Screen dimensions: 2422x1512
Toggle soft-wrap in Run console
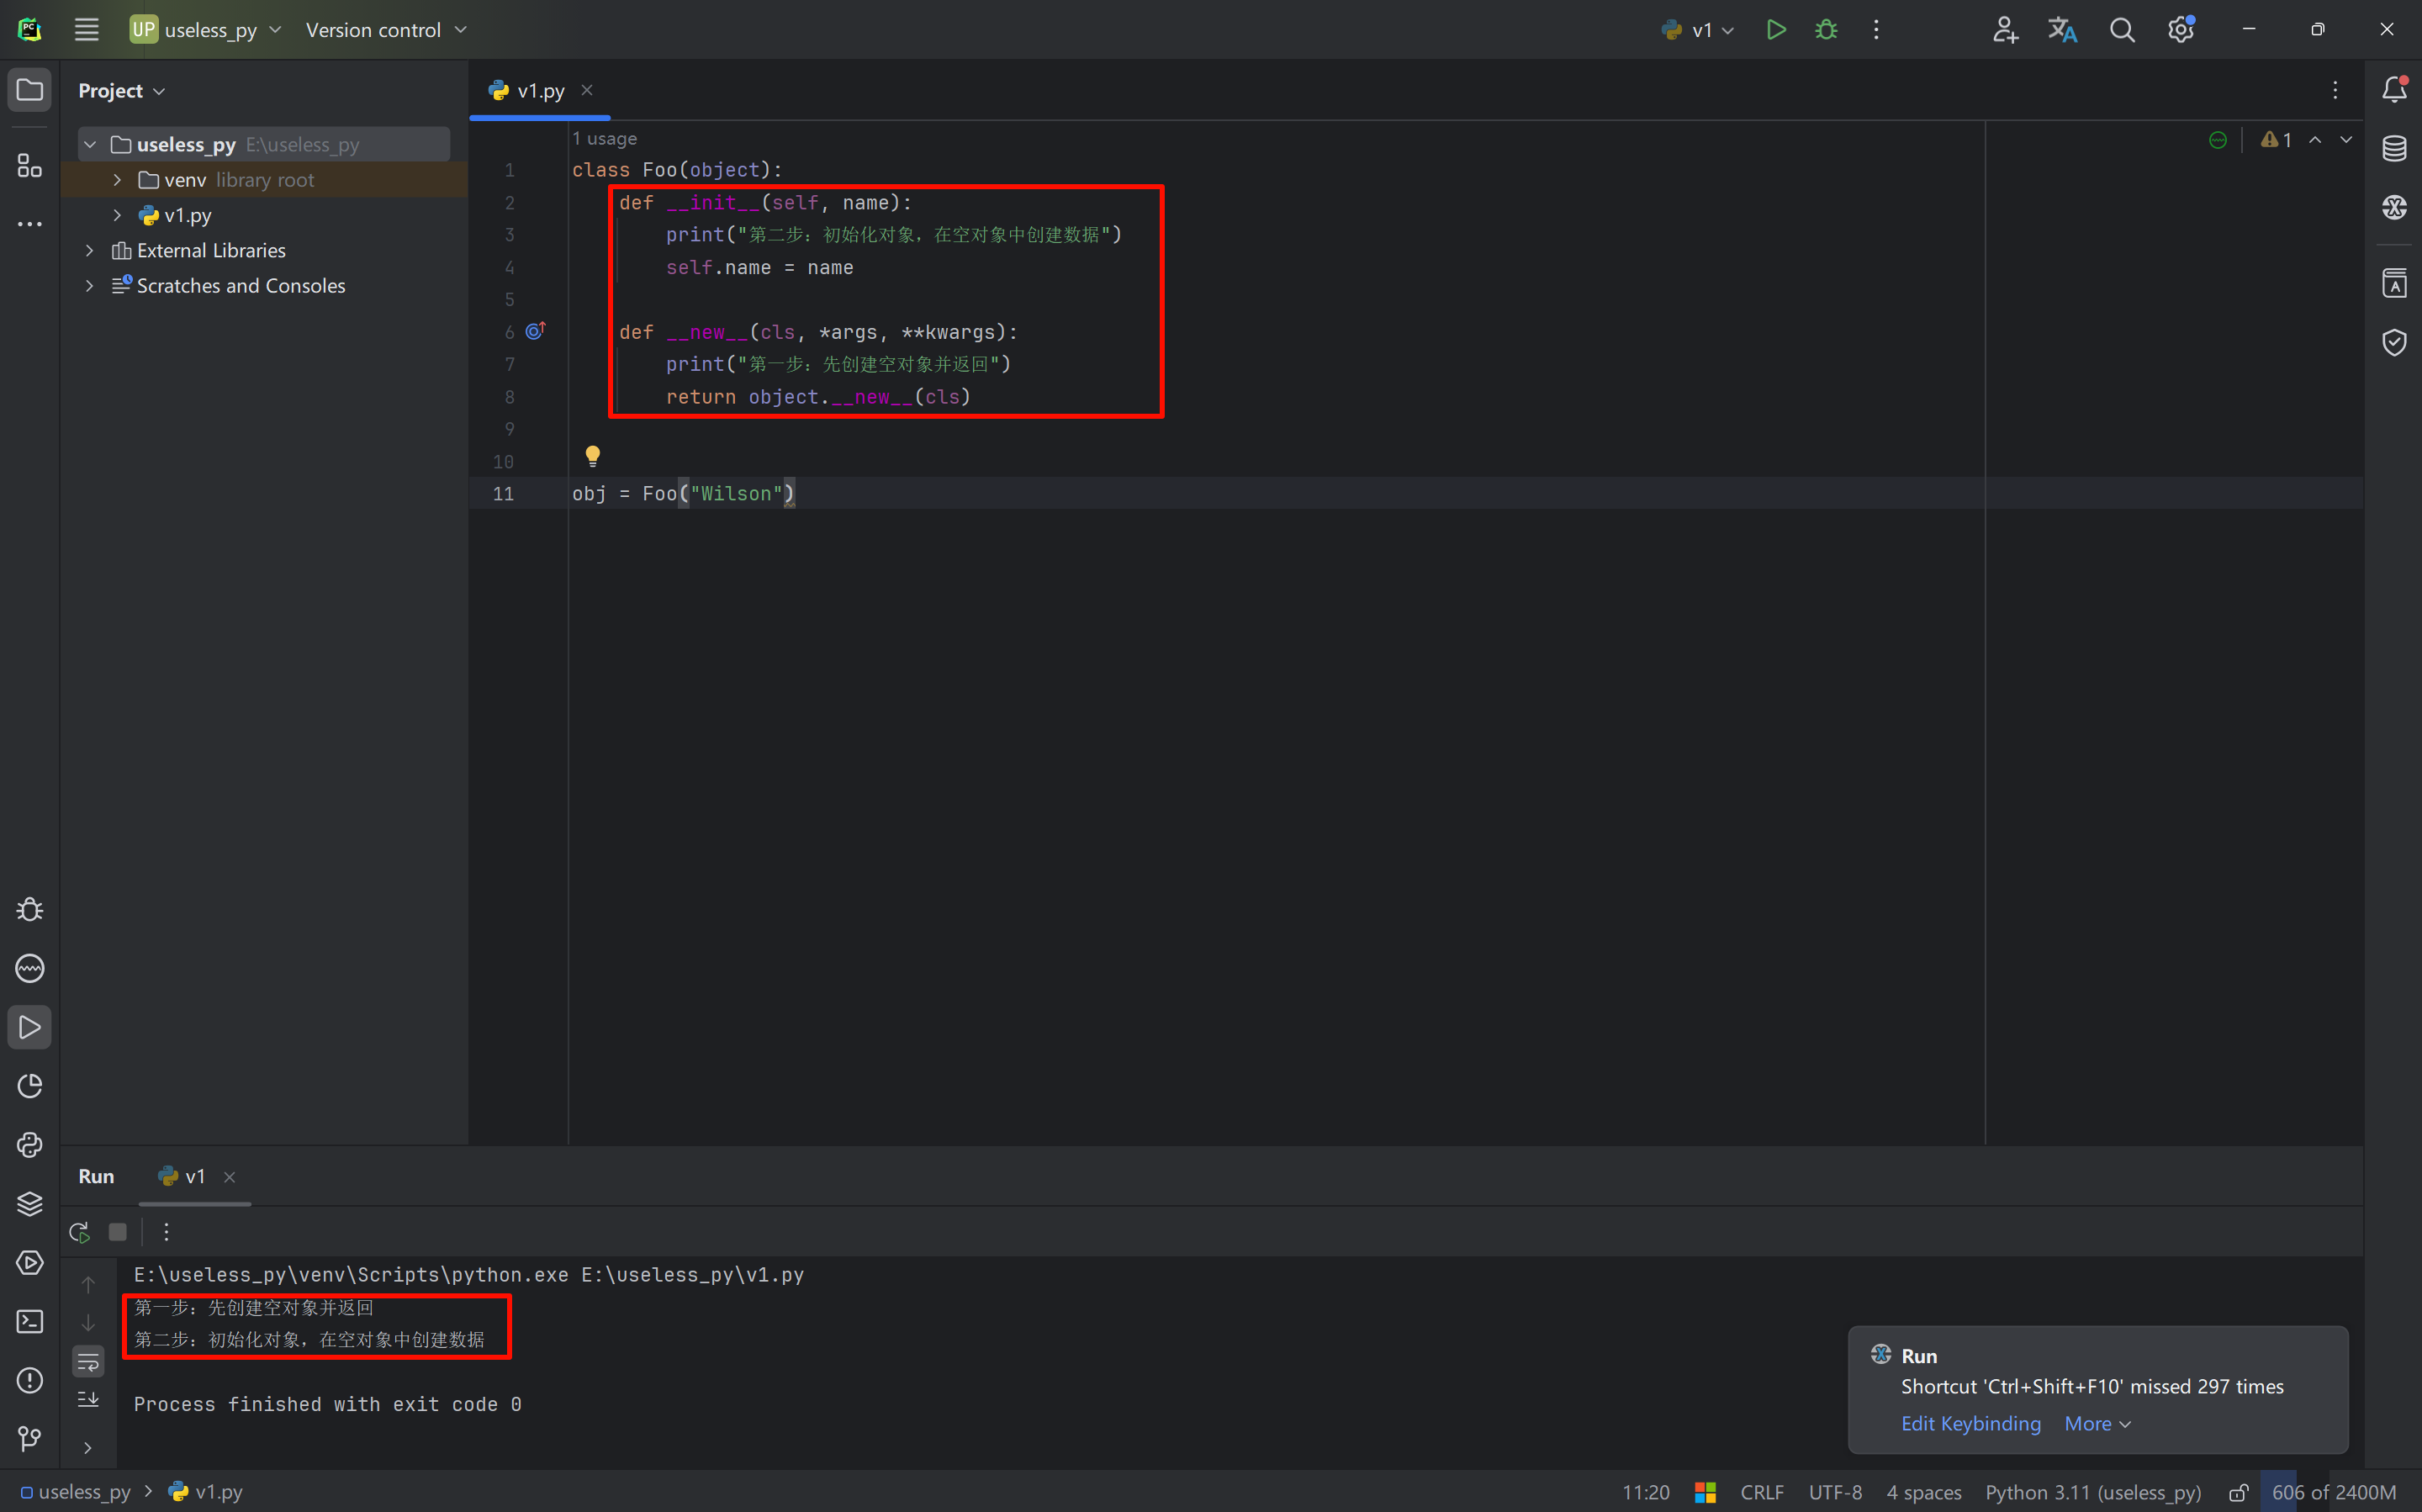(x=88, y=1361)
